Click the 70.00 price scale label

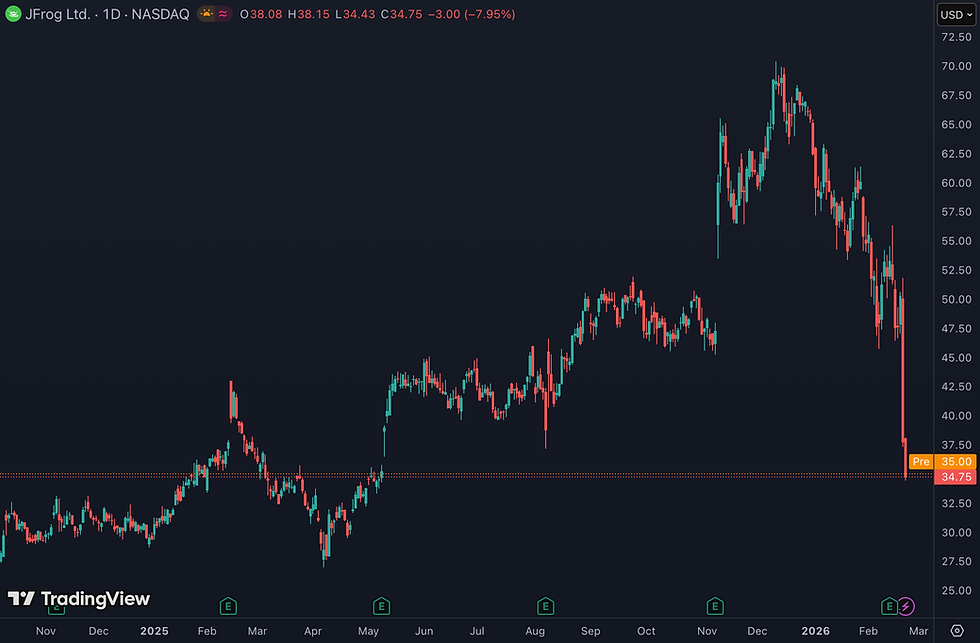(956, 66)
